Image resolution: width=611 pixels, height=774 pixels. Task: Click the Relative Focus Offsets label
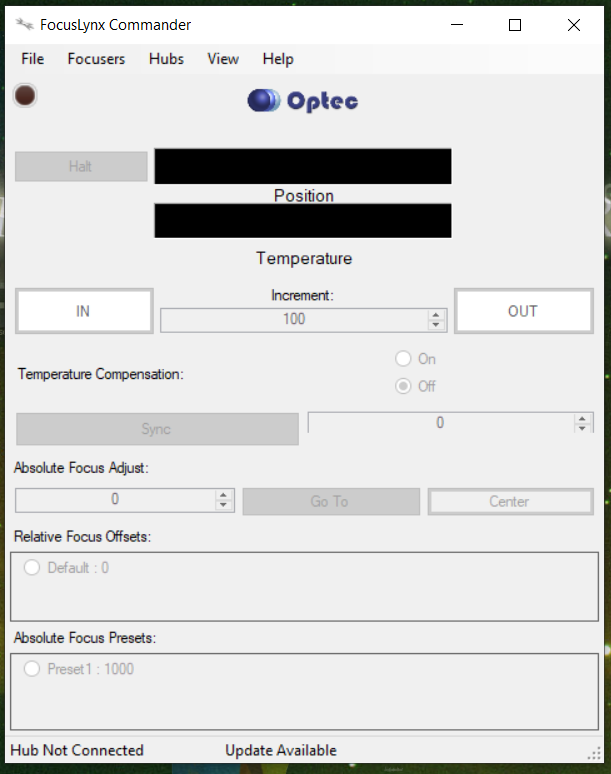pyautogui.click(x=82, y=537)
